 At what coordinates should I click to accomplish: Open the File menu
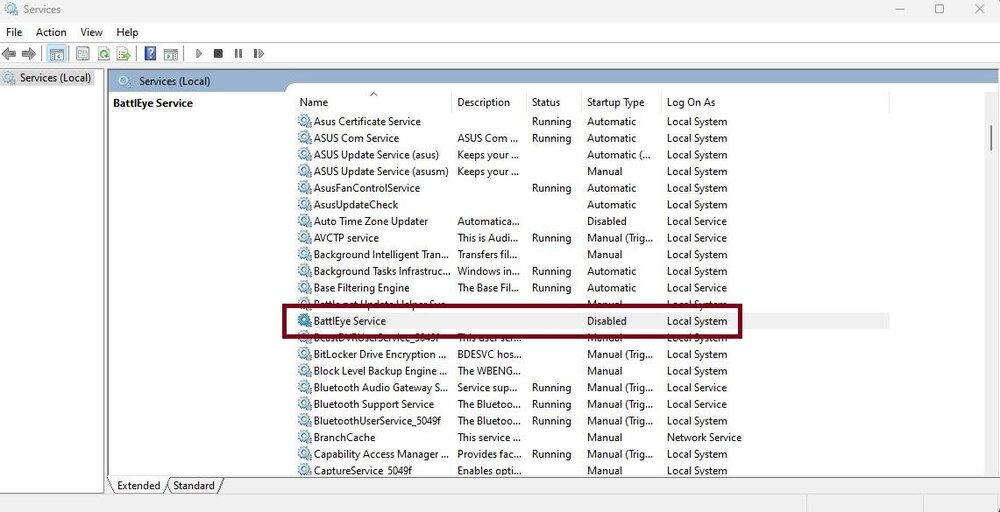(13, 32)
